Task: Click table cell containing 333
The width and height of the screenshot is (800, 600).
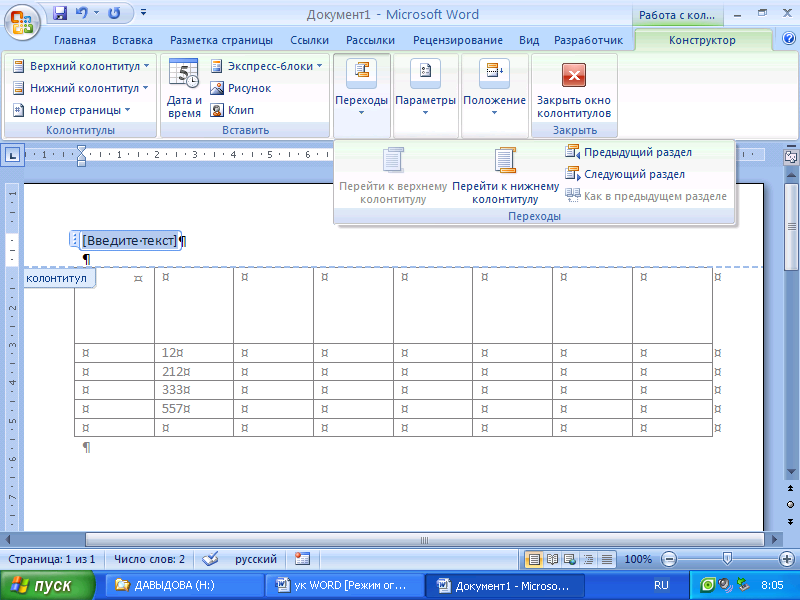Action: point(194,390)
